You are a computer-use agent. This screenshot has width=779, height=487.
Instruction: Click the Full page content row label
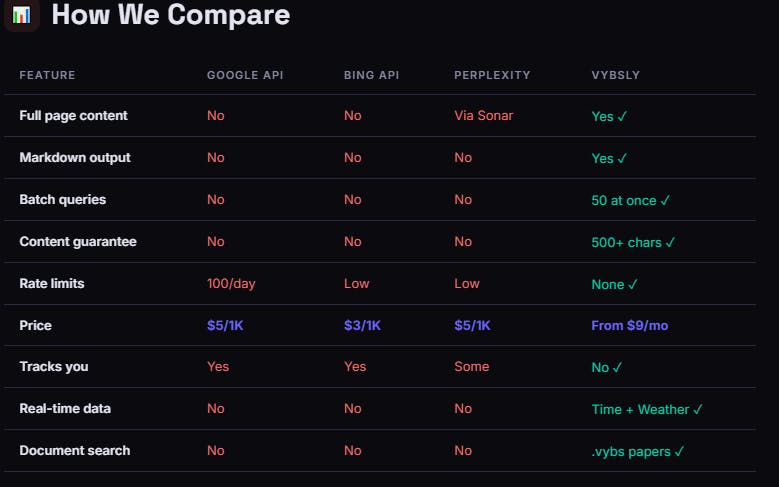[x=74, y=116]
